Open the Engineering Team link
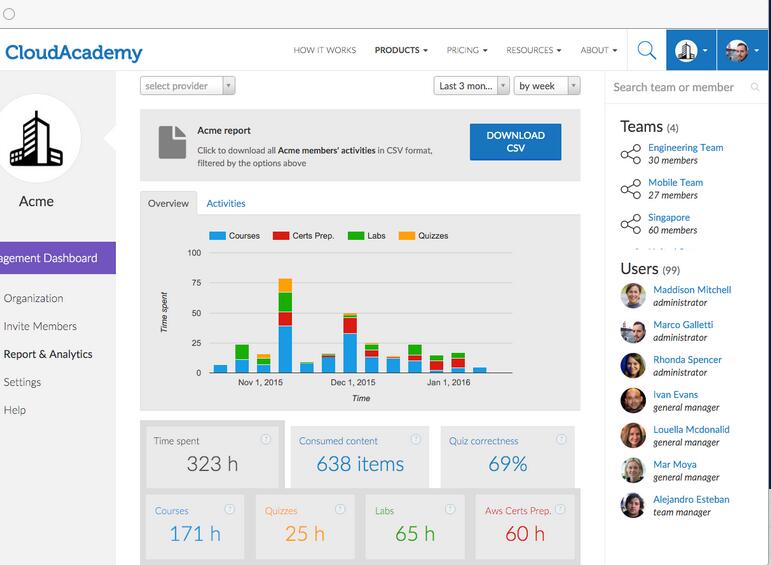Screen dimensions: 771x565 coord(685,148)
